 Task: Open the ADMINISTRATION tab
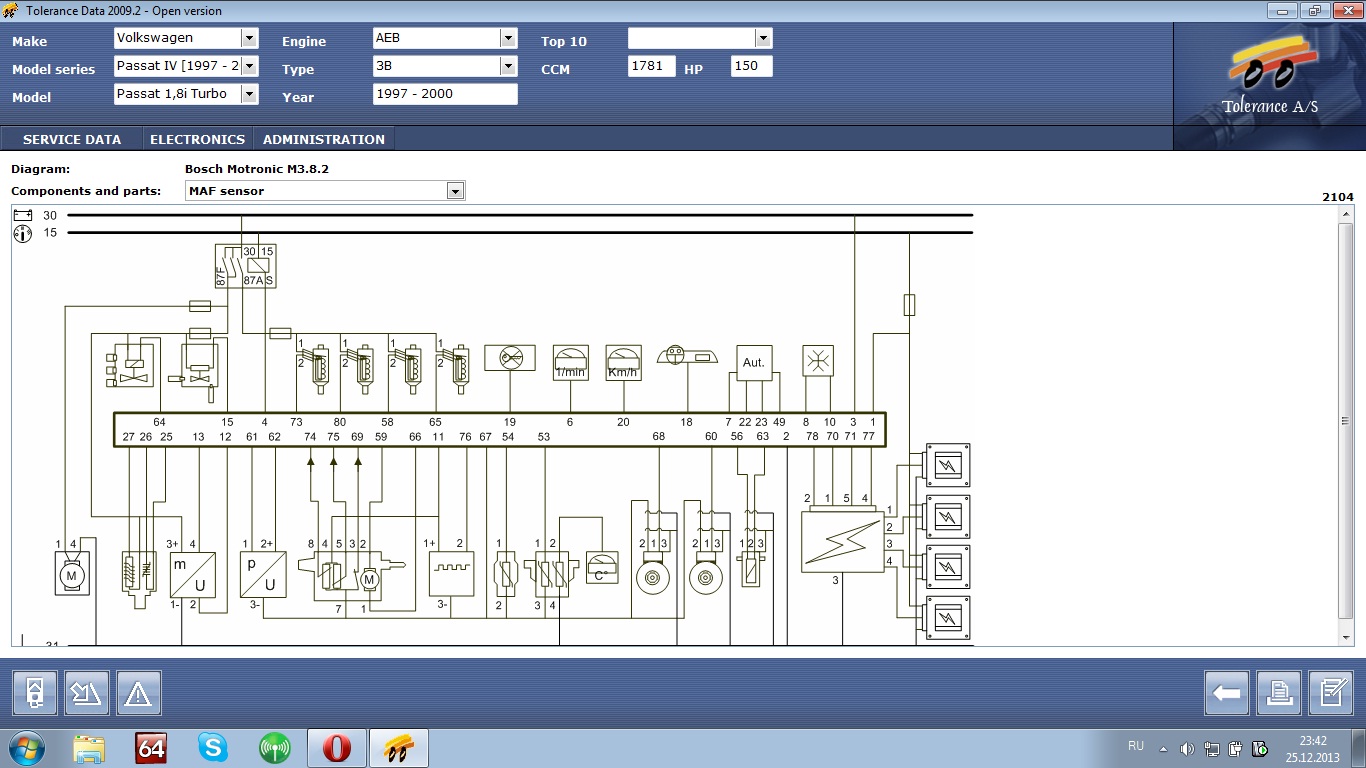click(324, 139)
